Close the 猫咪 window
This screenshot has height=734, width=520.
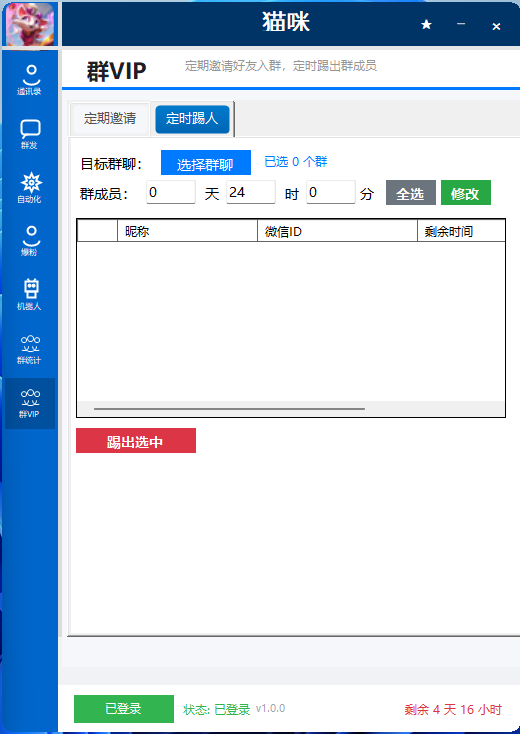coord(496,26)
